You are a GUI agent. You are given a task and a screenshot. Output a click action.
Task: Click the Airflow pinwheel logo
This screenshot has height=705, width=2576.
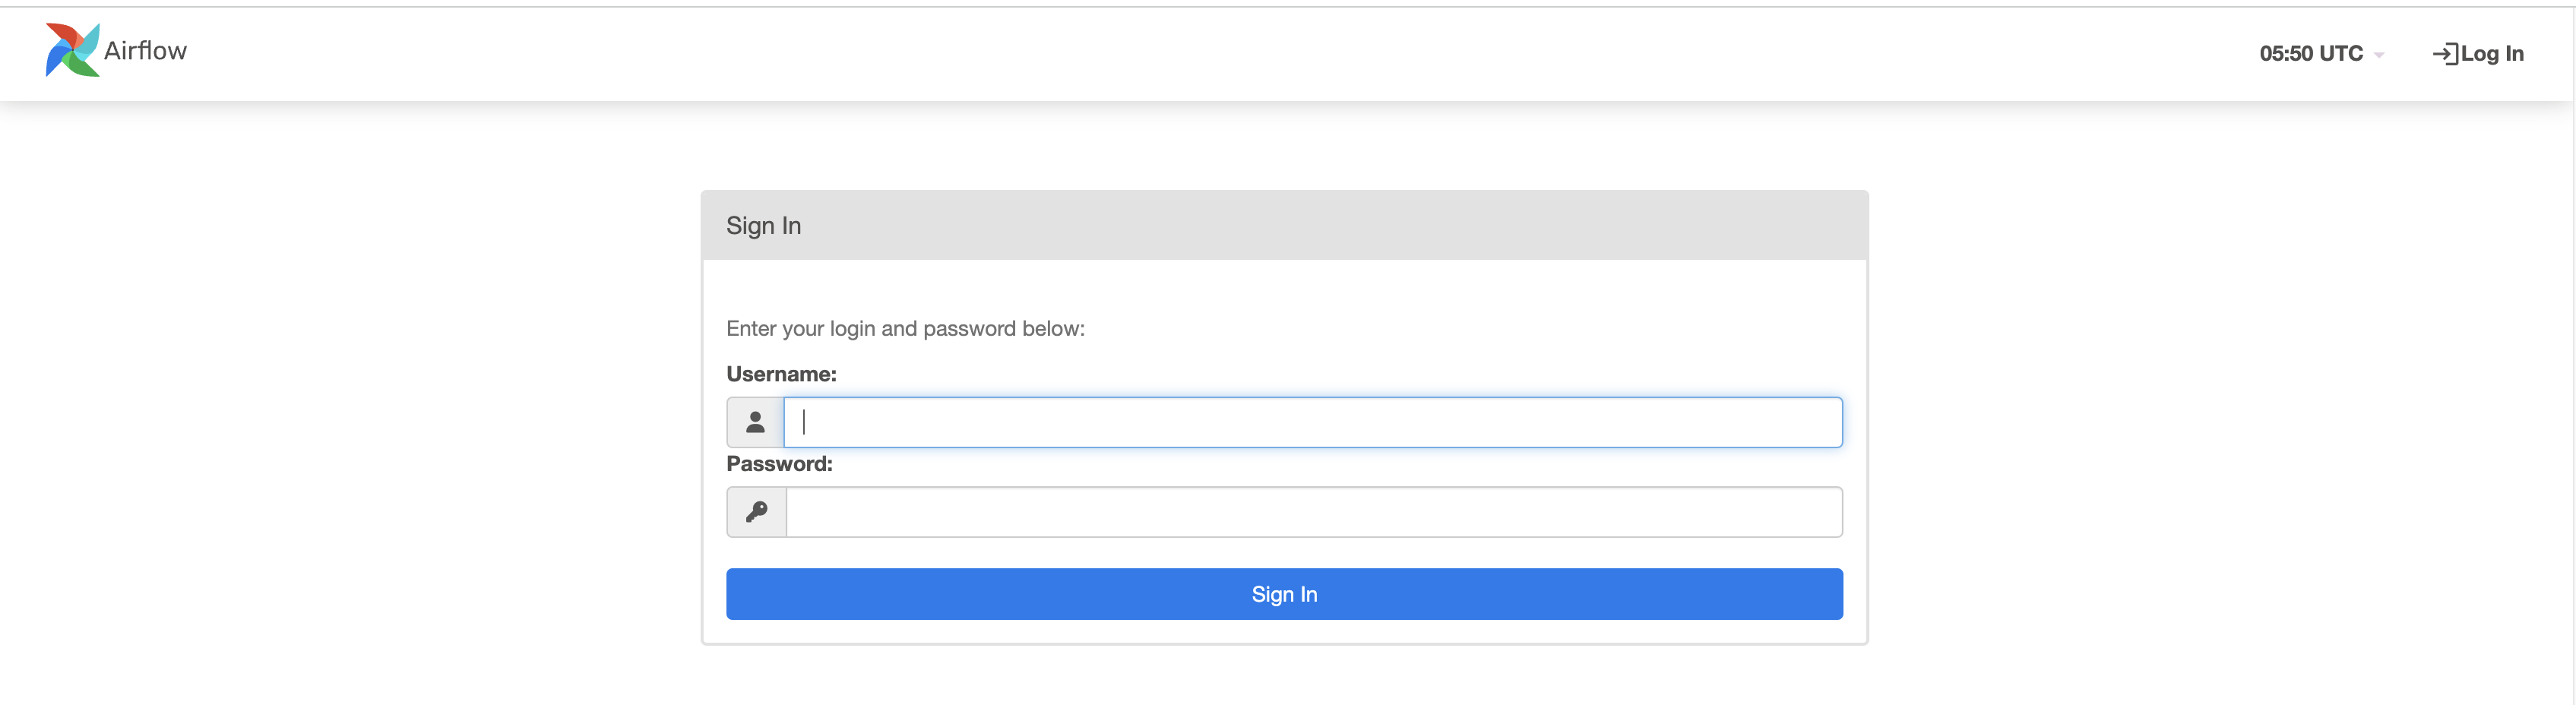[71, 50]
